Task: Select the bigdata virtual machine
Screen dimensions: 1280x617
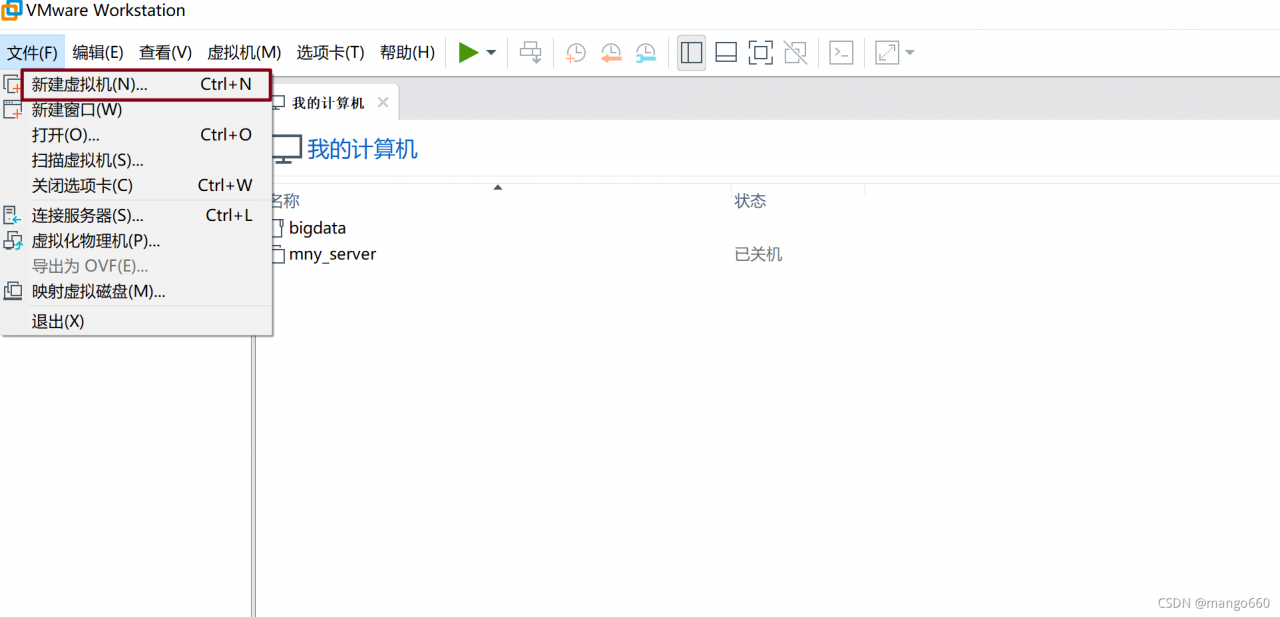Action: (320, 227)
